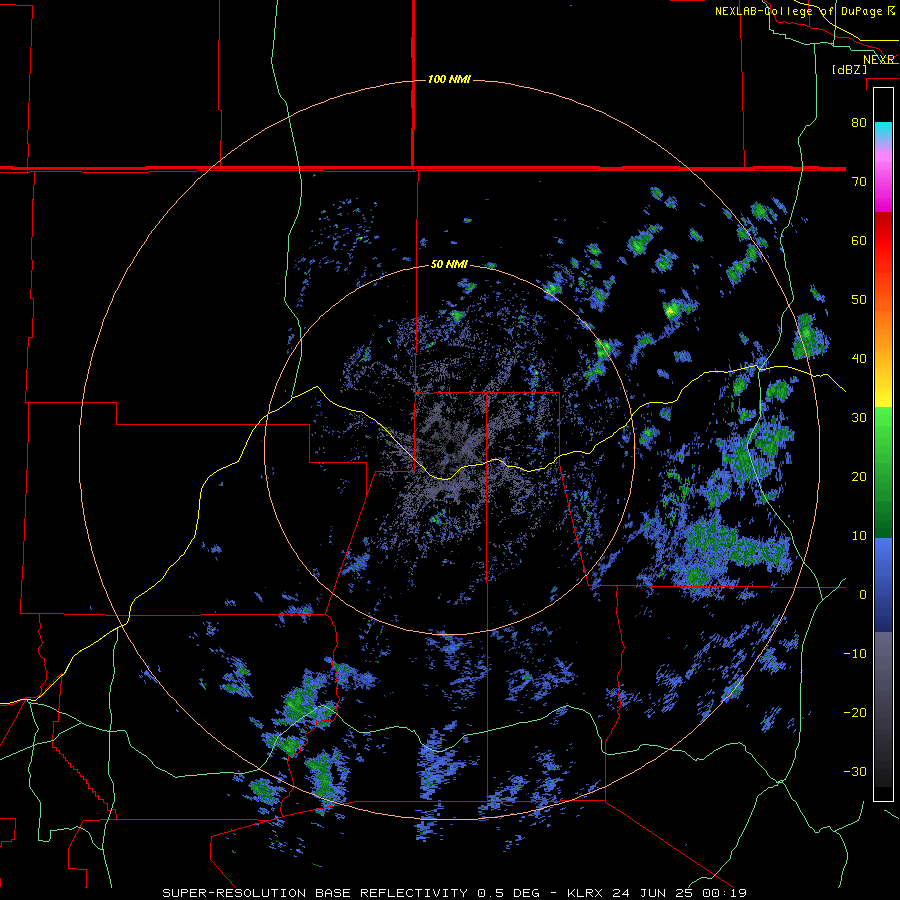The height and width of the screenshot is (900, 900).
Task: Click the 00:19 timestamp in the caption
Action: [x=724, y=893]
